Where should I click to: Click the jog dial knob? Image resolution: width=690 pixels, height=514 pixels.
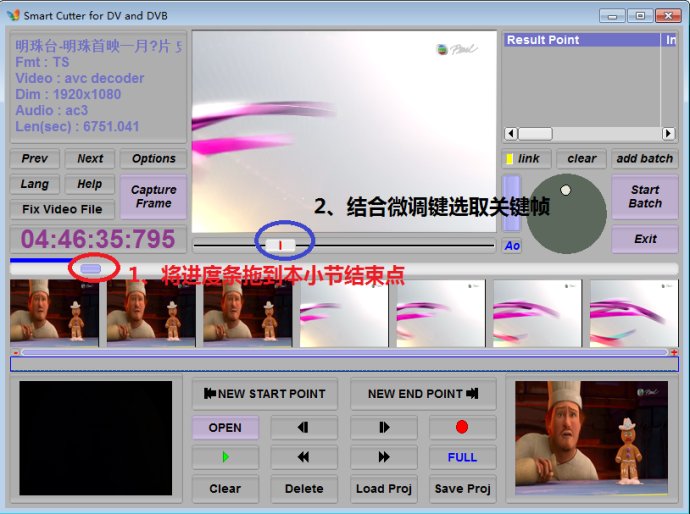(565, 190)
